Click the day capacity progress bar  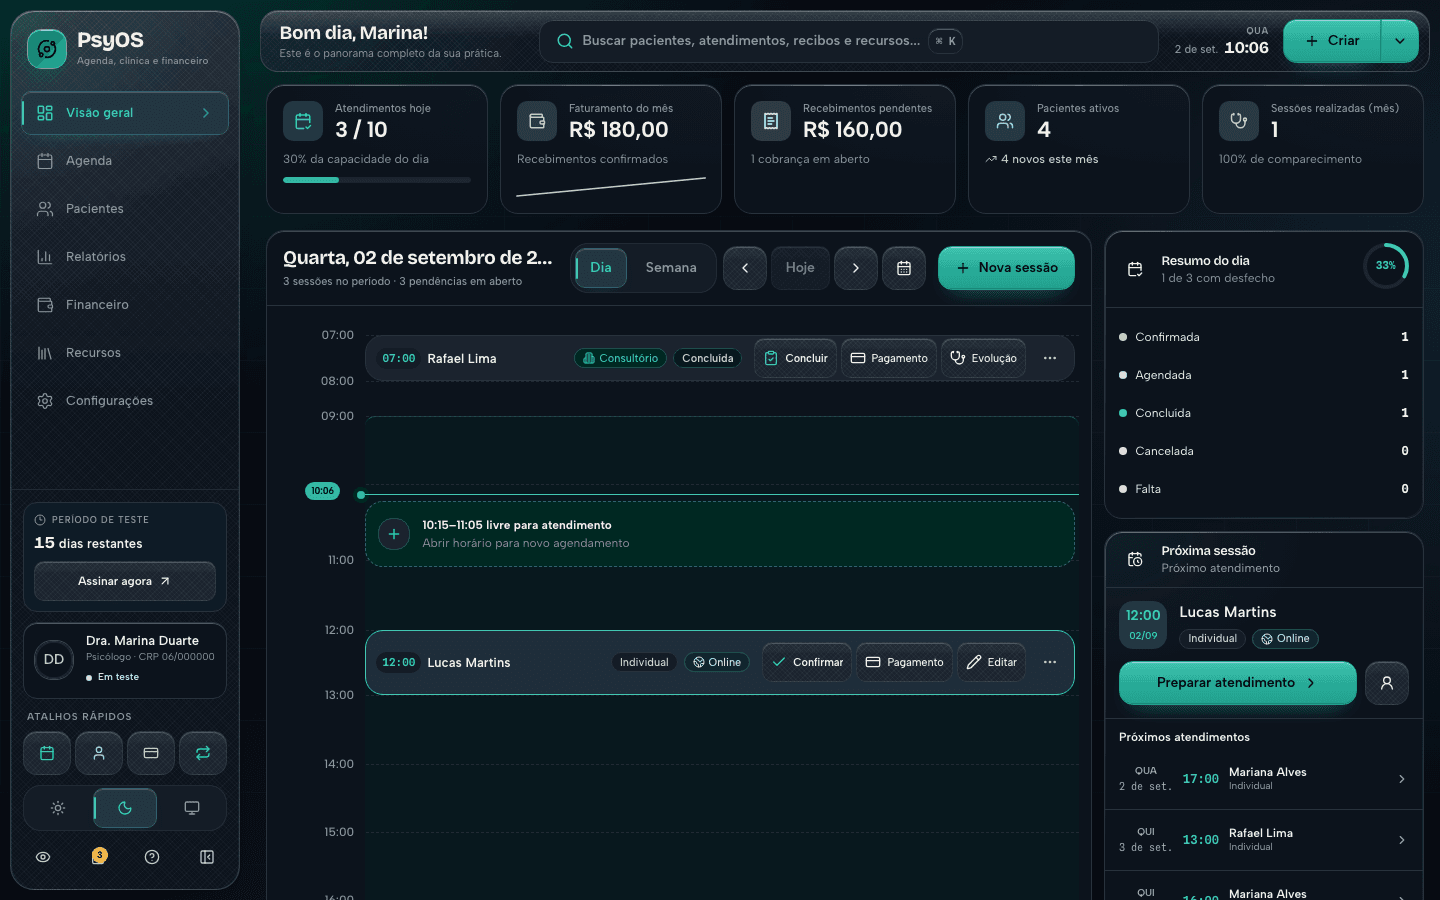377,180
